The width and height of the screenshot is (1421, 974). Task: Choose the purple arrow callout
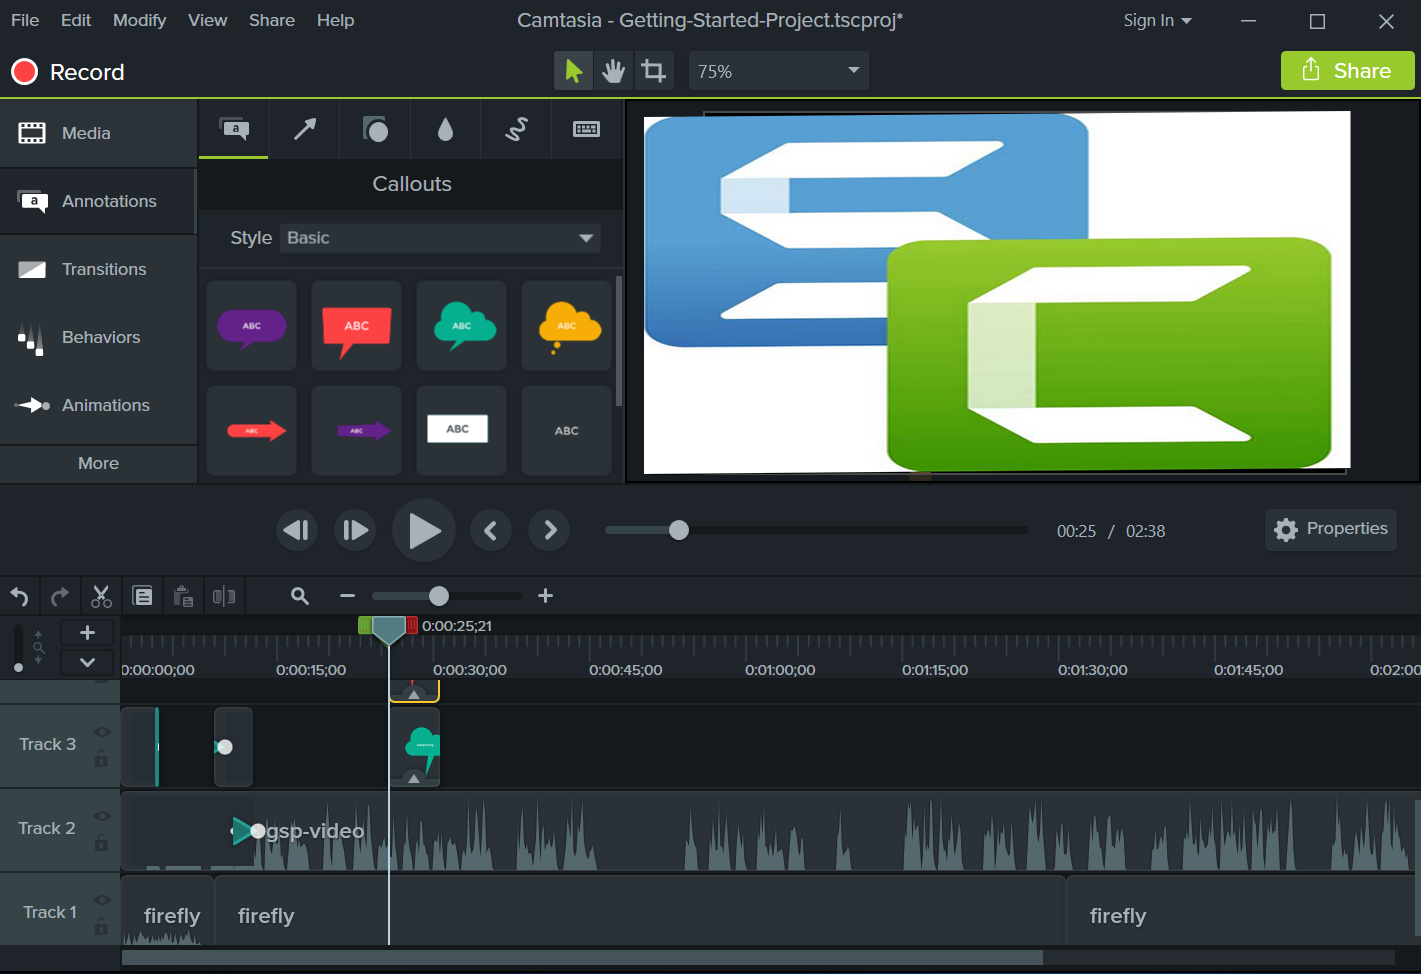(x=357, y=431)
